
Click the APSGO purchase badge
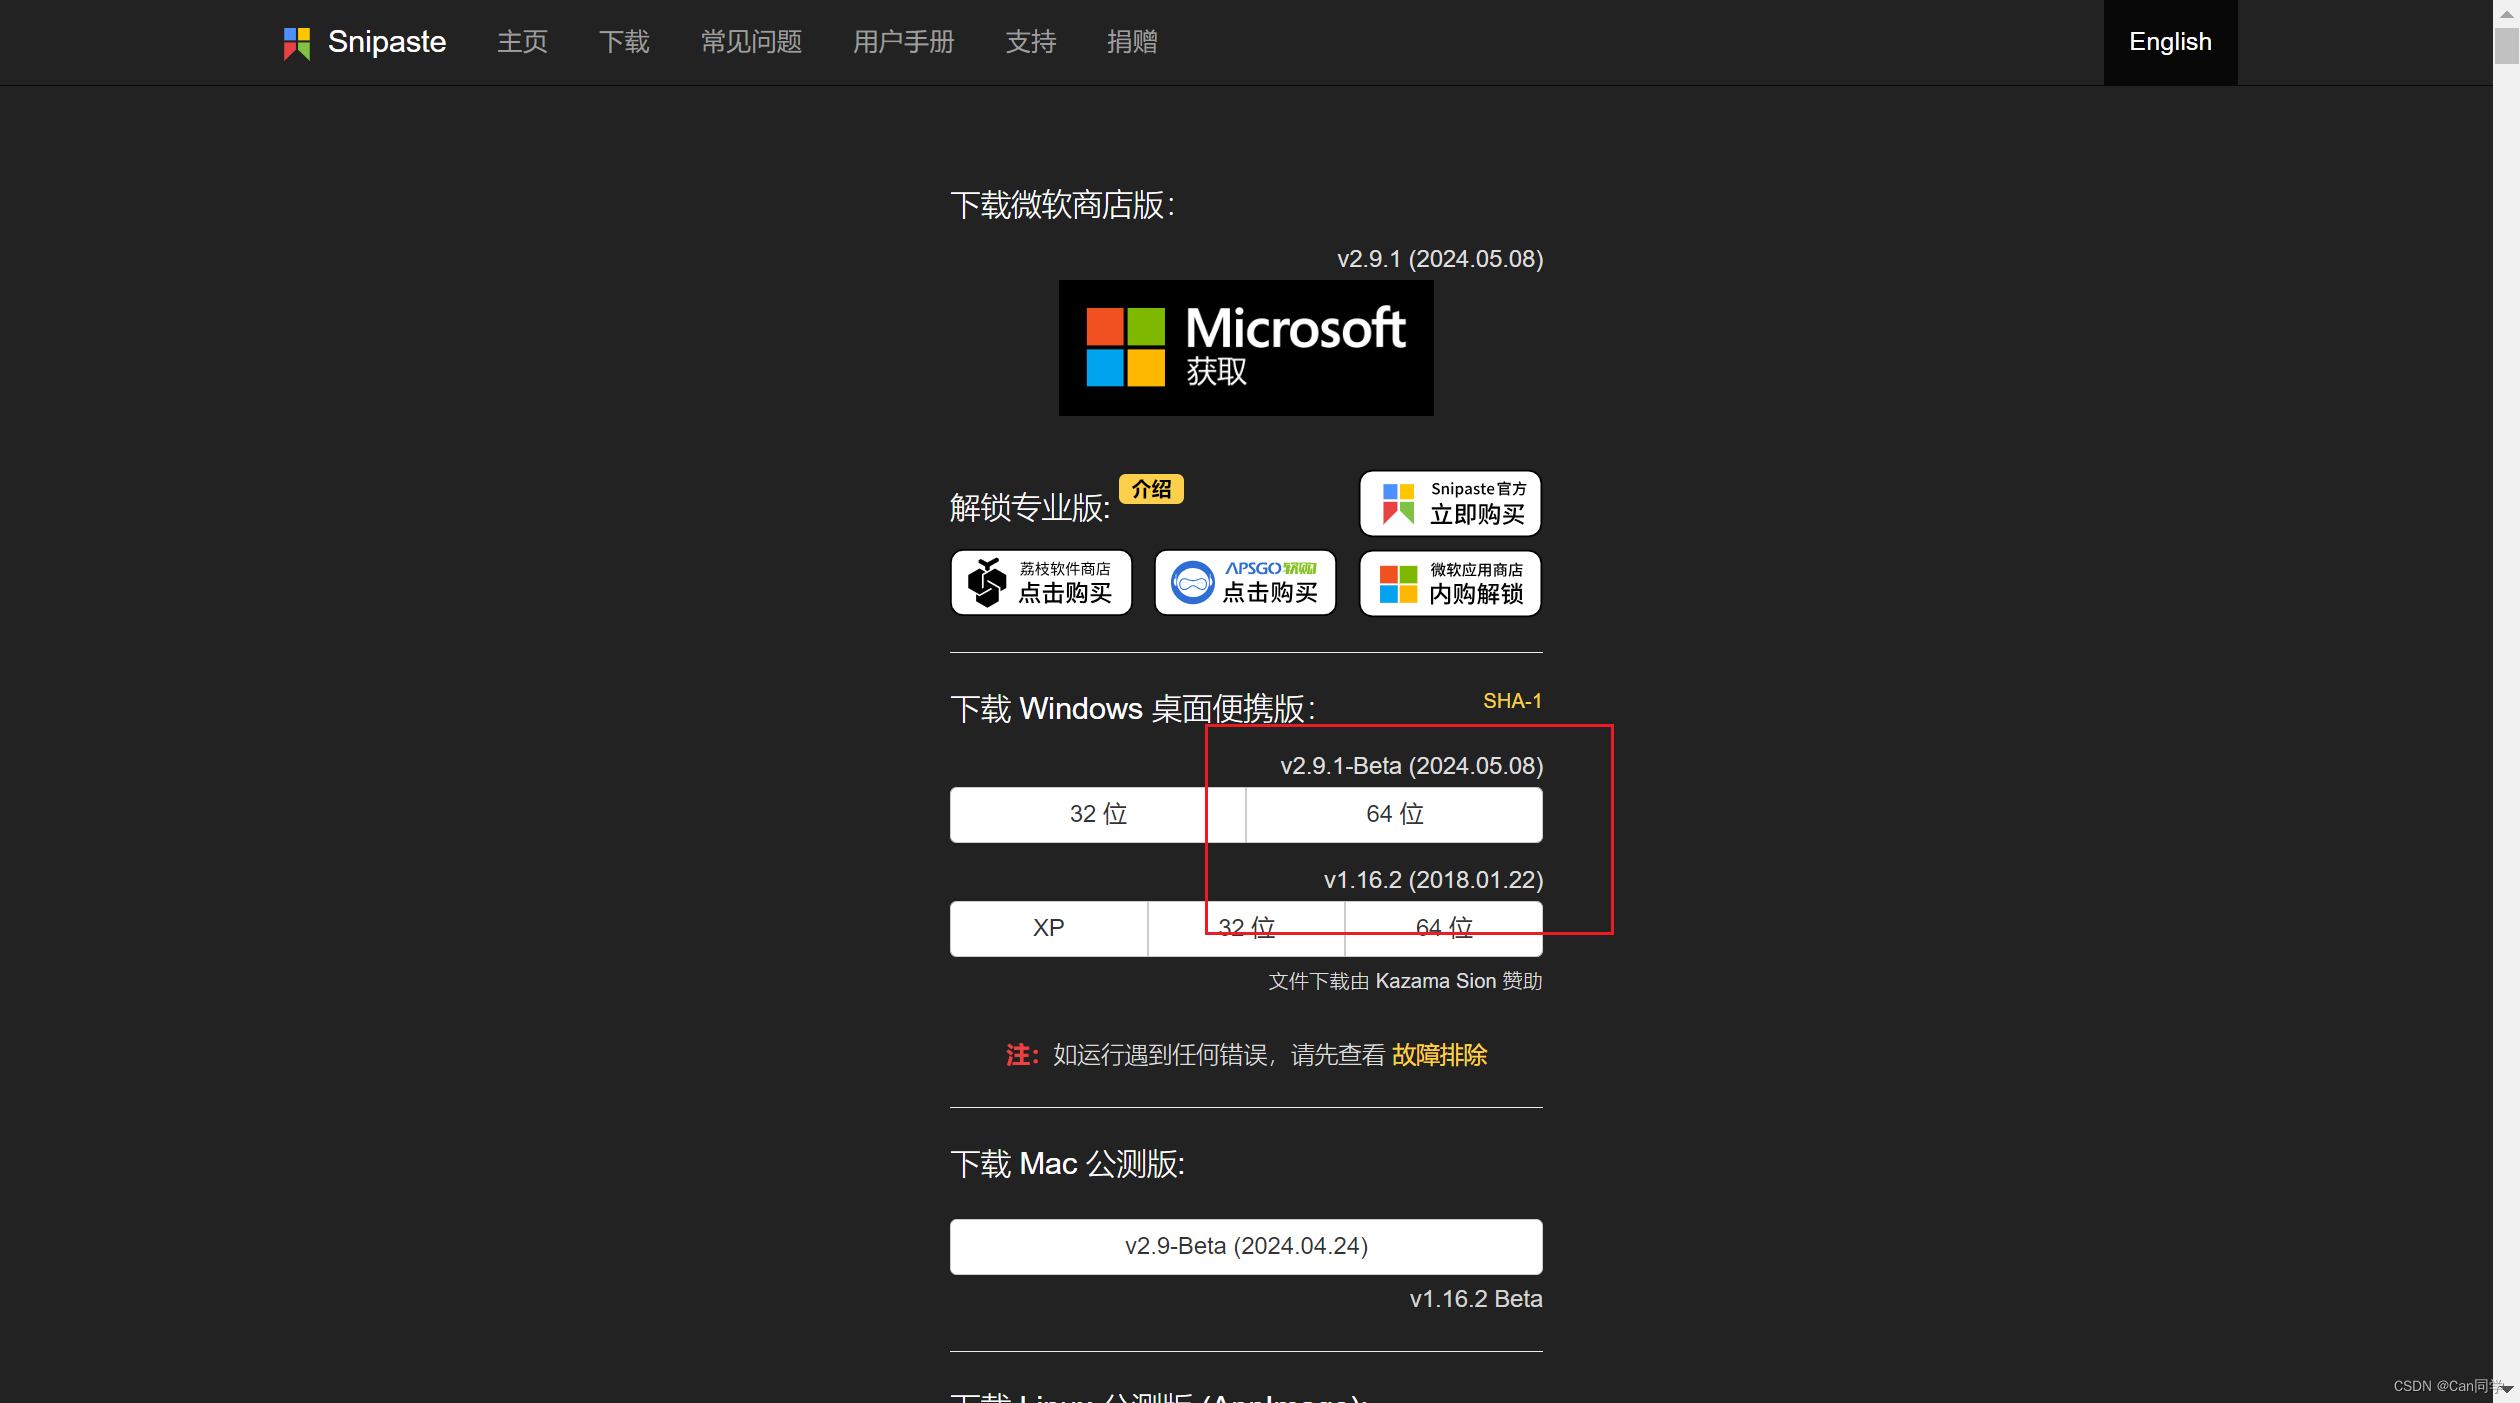click(x=1244, y=582)
